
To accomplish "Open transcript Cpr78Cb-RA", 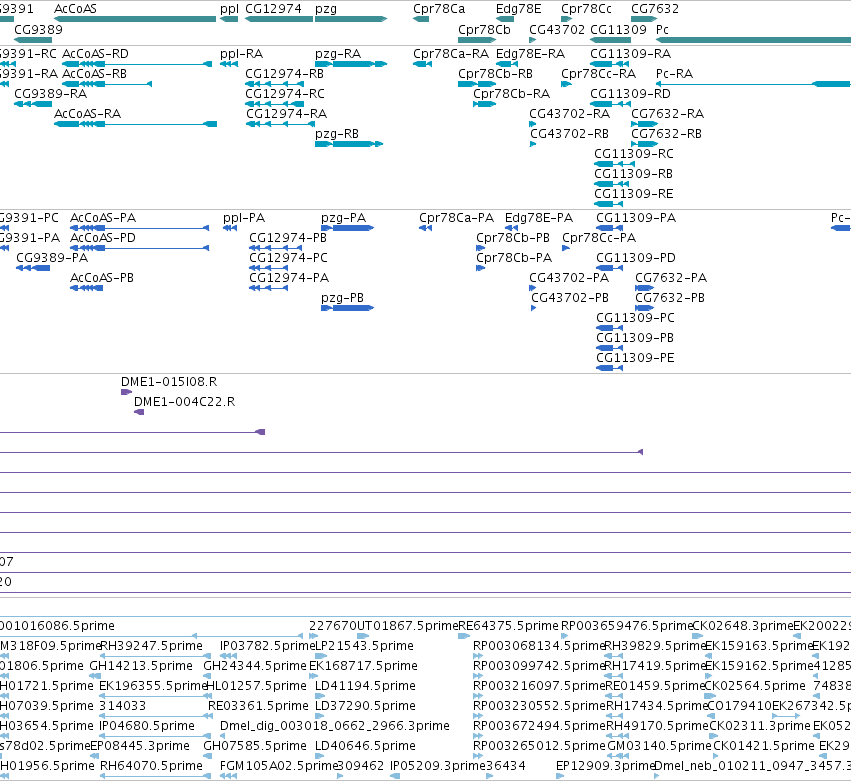I will [512, 94].
